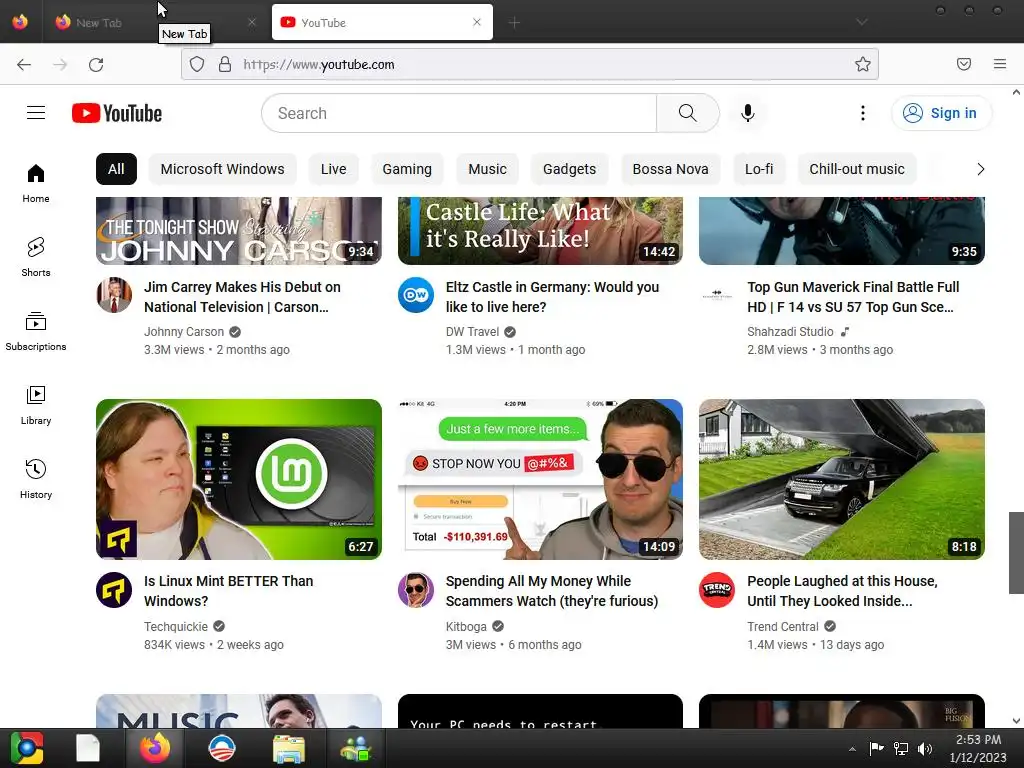Open Chrome from the taskbar

click(27, 748)
